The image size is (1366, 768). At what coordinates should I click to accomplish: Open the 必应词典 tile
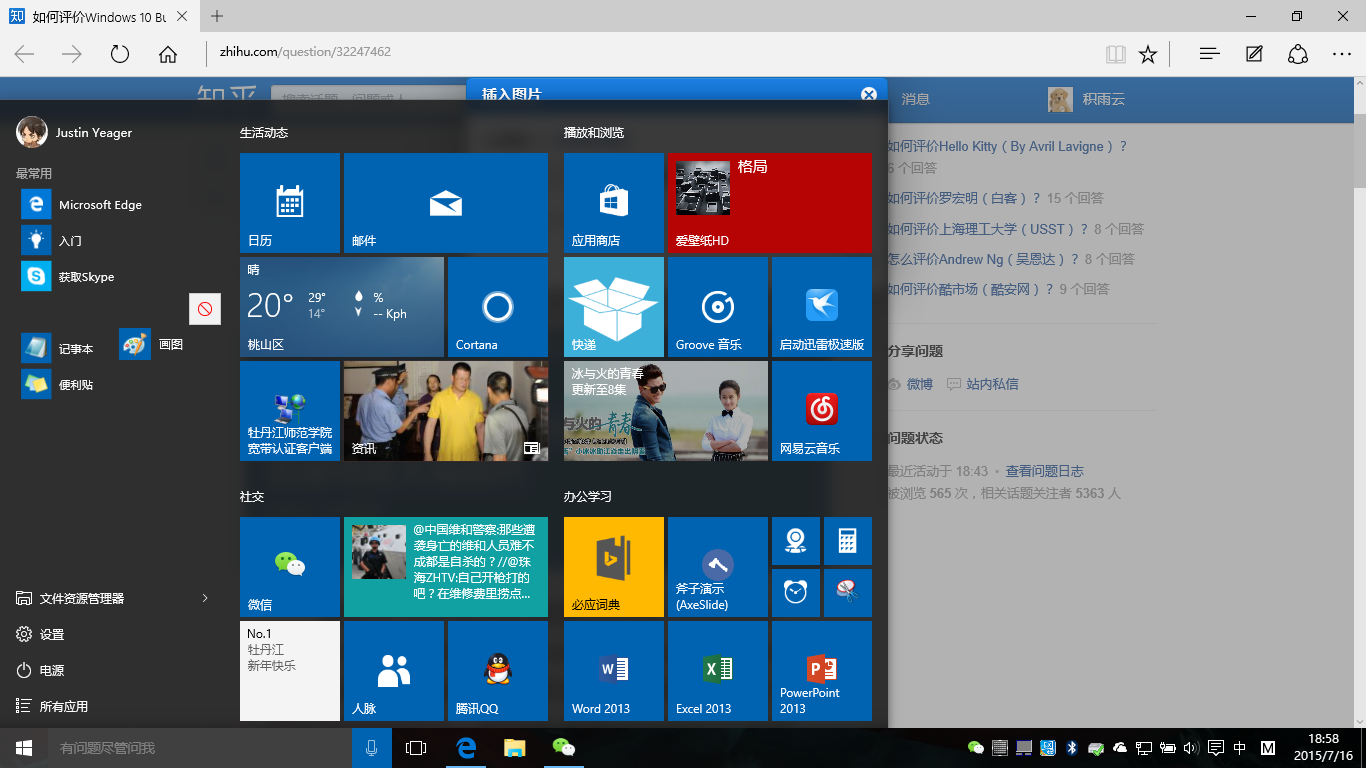coord(613,566)
